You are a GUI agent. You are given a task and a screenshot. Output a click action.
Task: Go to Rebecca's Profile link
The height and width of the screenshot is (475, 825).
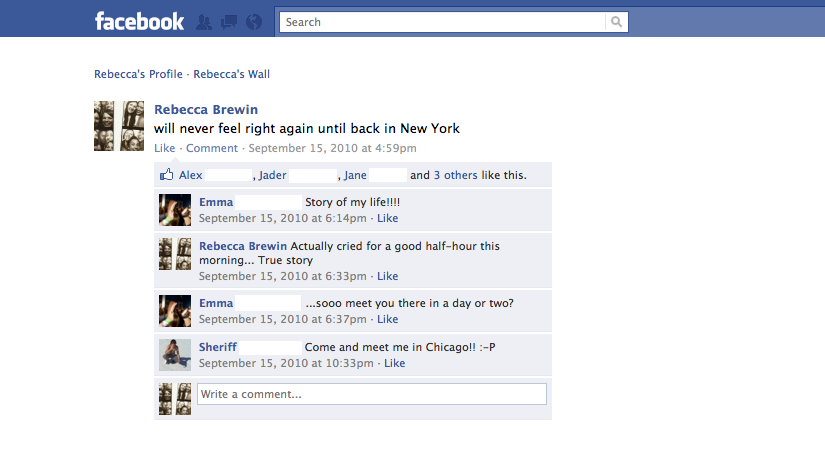[x=138, y=74]
